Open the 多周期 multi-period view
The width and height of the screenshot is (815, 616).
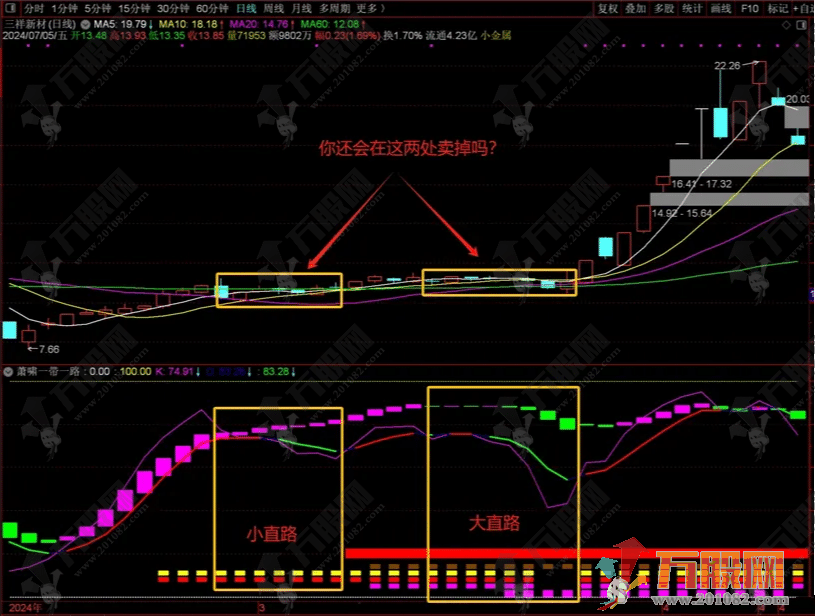coord(336,8)
